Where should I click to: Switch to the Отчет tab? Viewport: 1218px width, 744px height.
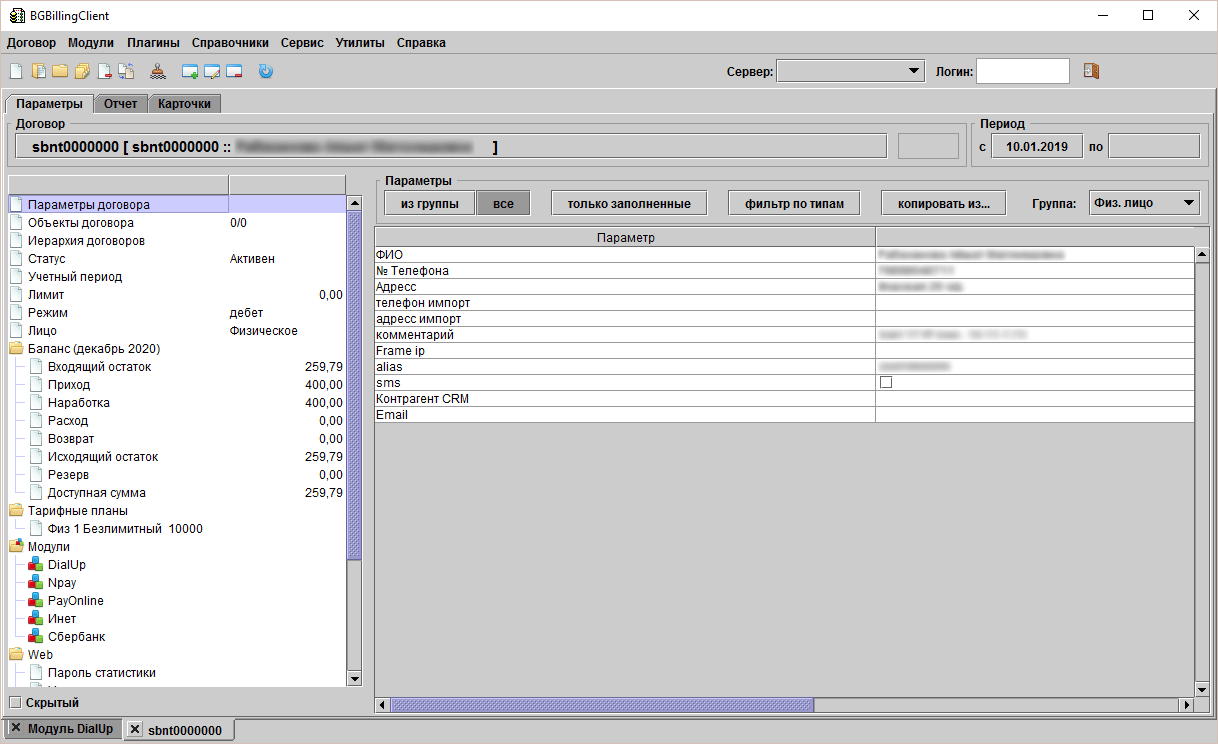point(120,104)
